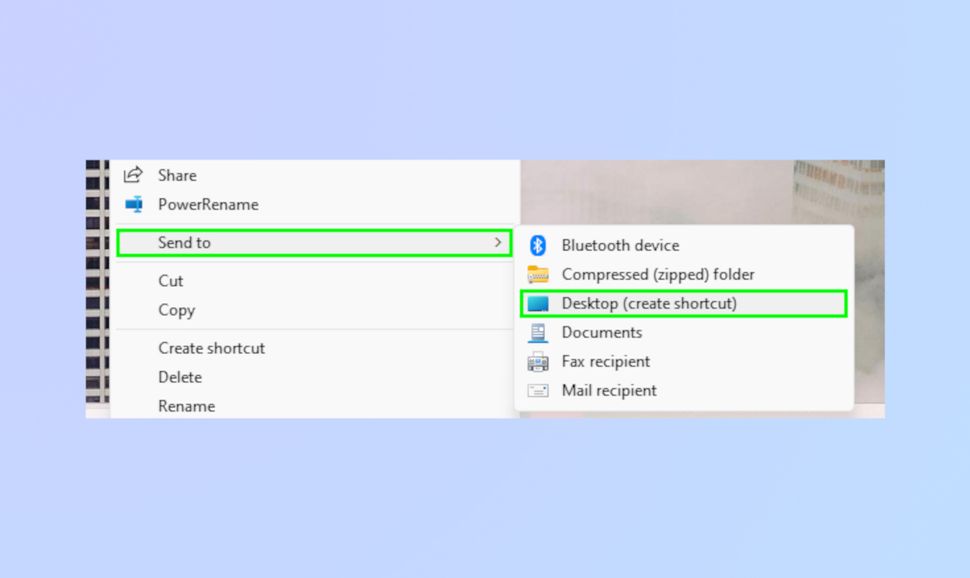Send file to a Bluetooth device

(619, 245)
